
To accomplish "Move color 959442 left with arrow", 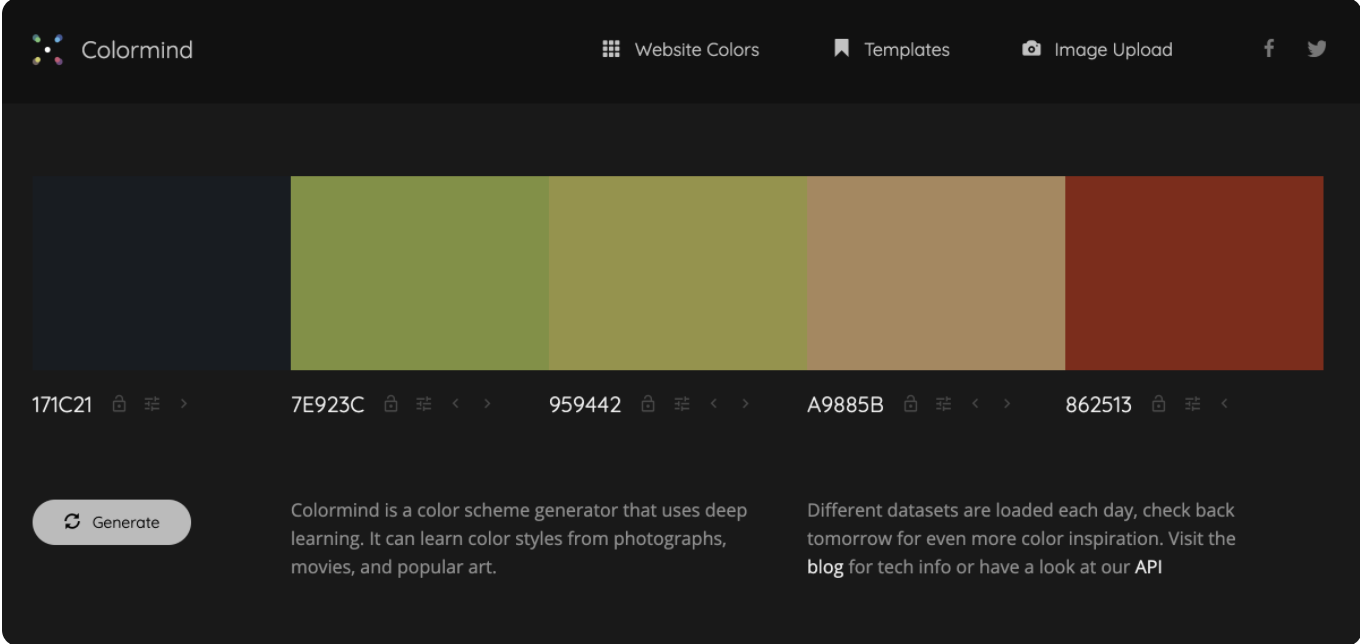I will pos(713,404).
